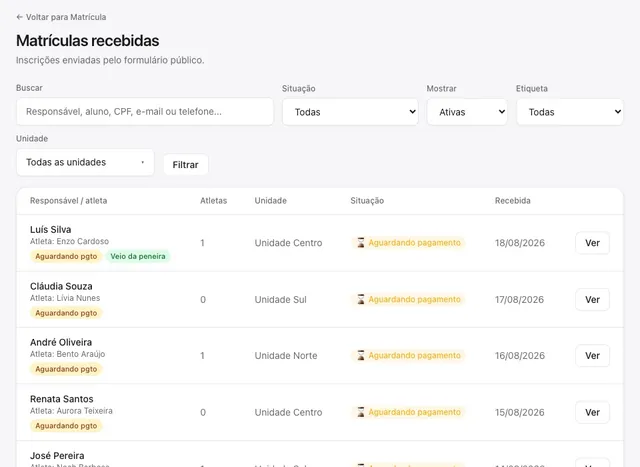640x467 pixels.
Task: Select the name Renata Santos
Action: point(62,399)
